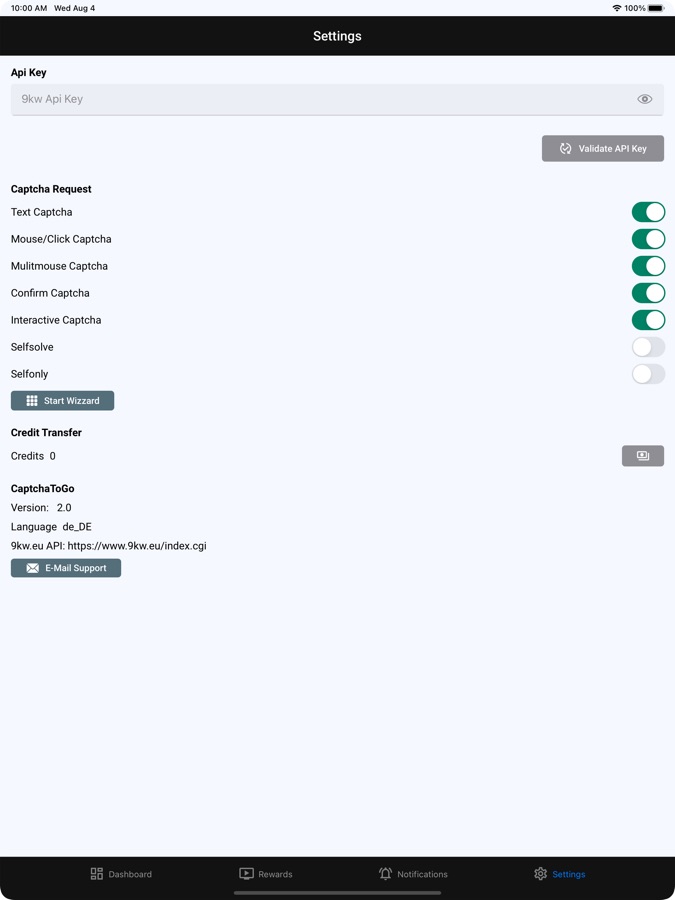The image size is (675, 900).
Task: Turn off Mouse/Click Captcha
Action: 648,239
